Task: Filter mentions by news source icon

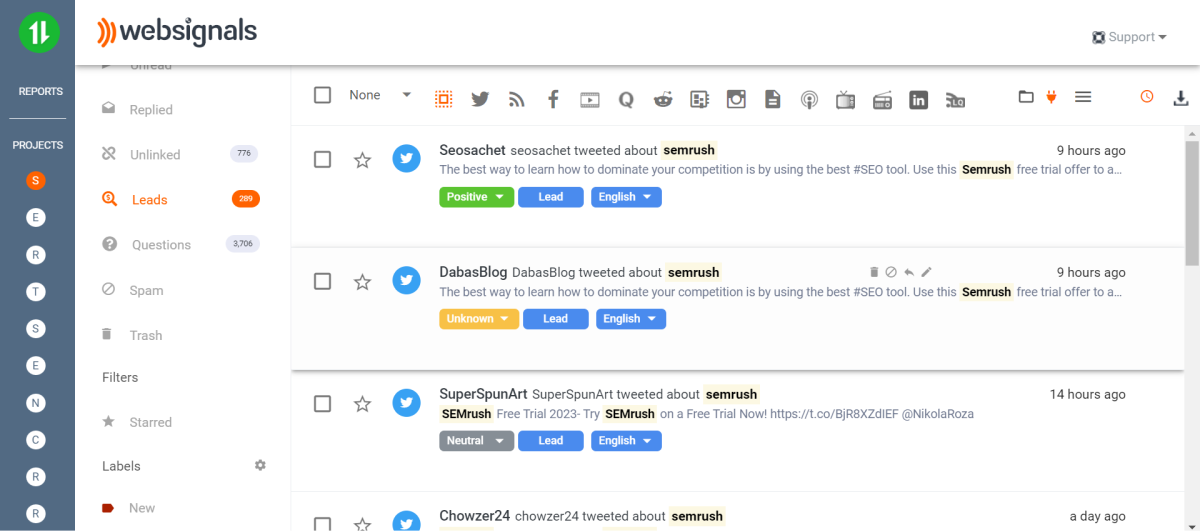Action: (x=699, y=99)
